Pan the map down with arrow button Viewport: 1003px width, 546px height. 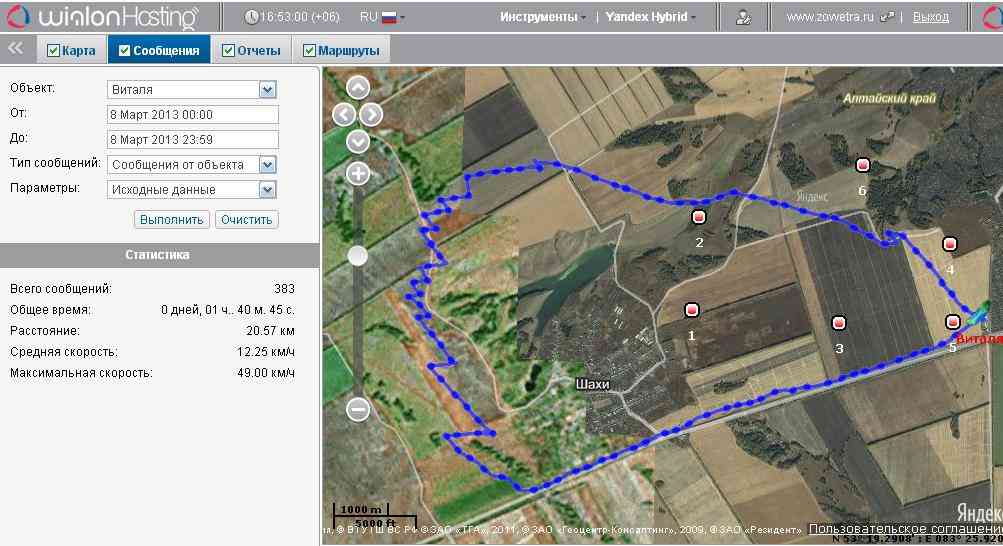(358, 141)
